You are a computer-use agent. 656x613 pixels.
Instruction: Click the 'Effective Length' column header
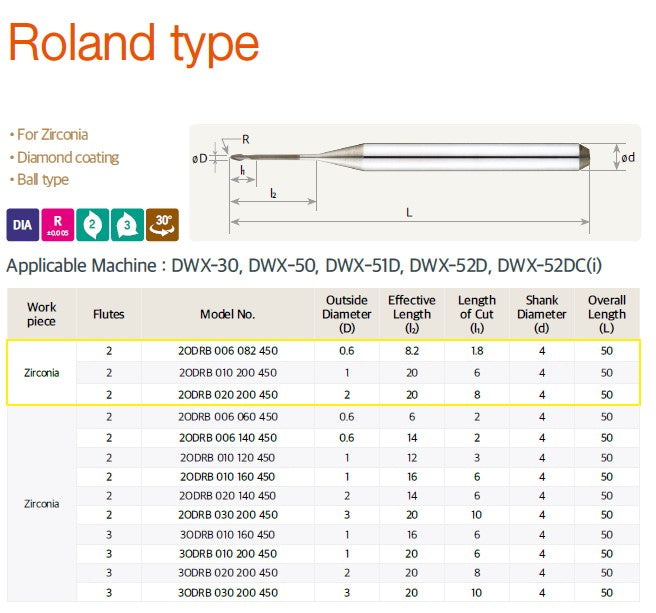coord(412,314)
